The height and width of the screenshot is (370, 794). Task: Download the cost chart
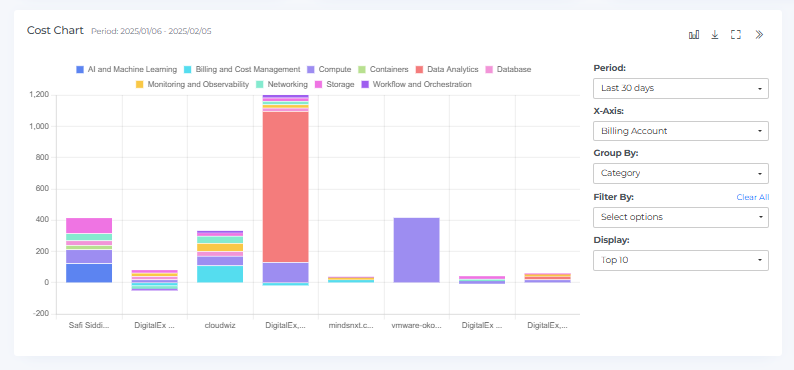(714, 34)
